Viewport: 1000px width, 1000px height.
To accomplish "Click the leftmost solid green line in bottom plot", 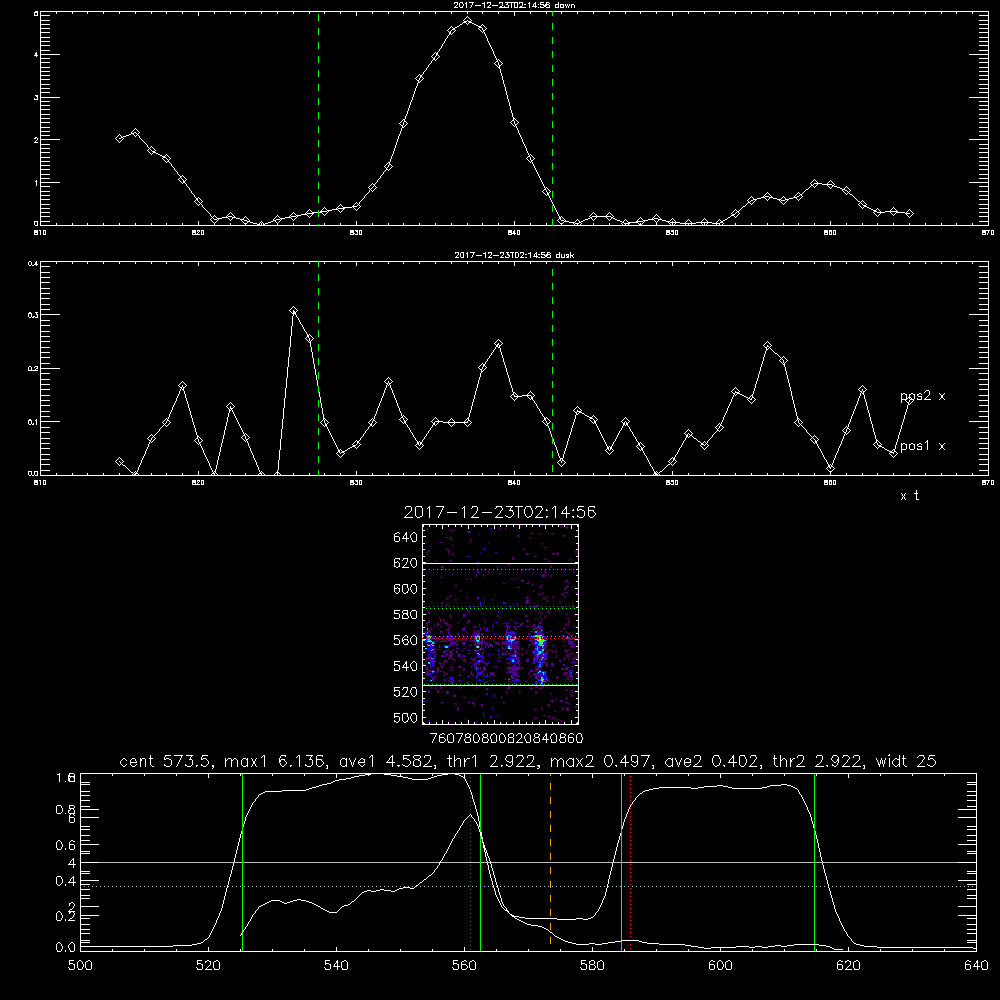I will (x=242, y=861).
